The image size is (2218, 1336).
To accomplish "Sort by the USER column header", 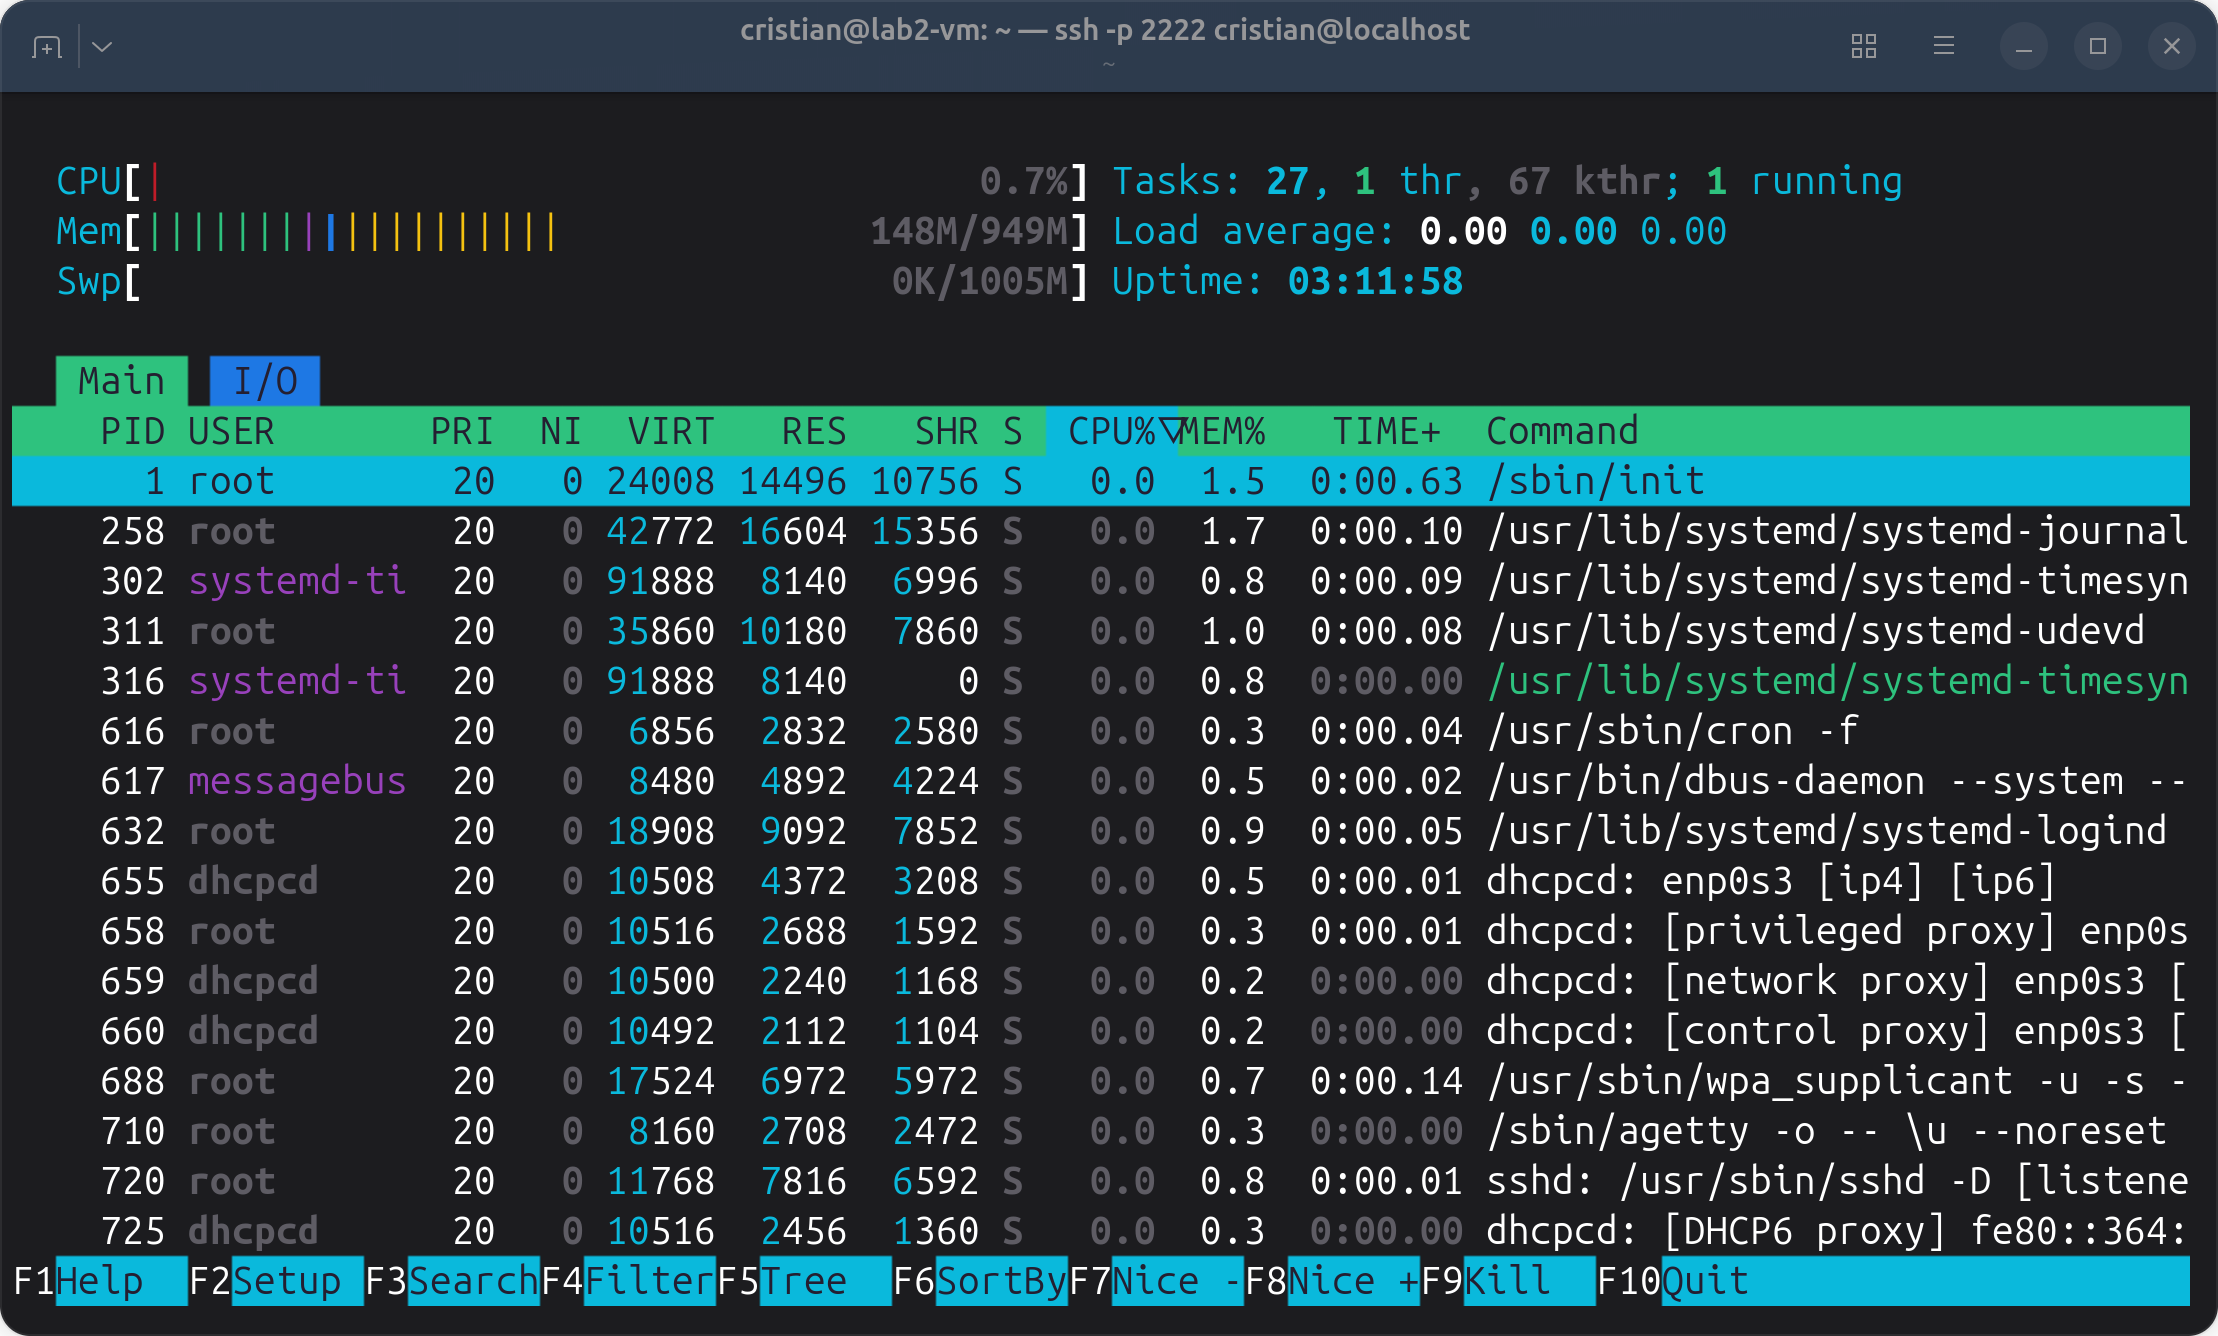I will pyautogui.click(x=231, y=431).
